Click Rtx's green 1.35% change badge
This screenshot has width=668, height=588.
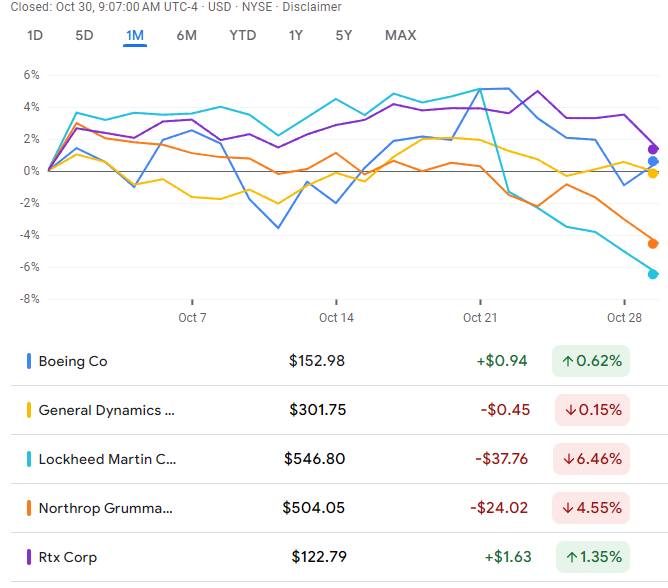pos(591,557)
